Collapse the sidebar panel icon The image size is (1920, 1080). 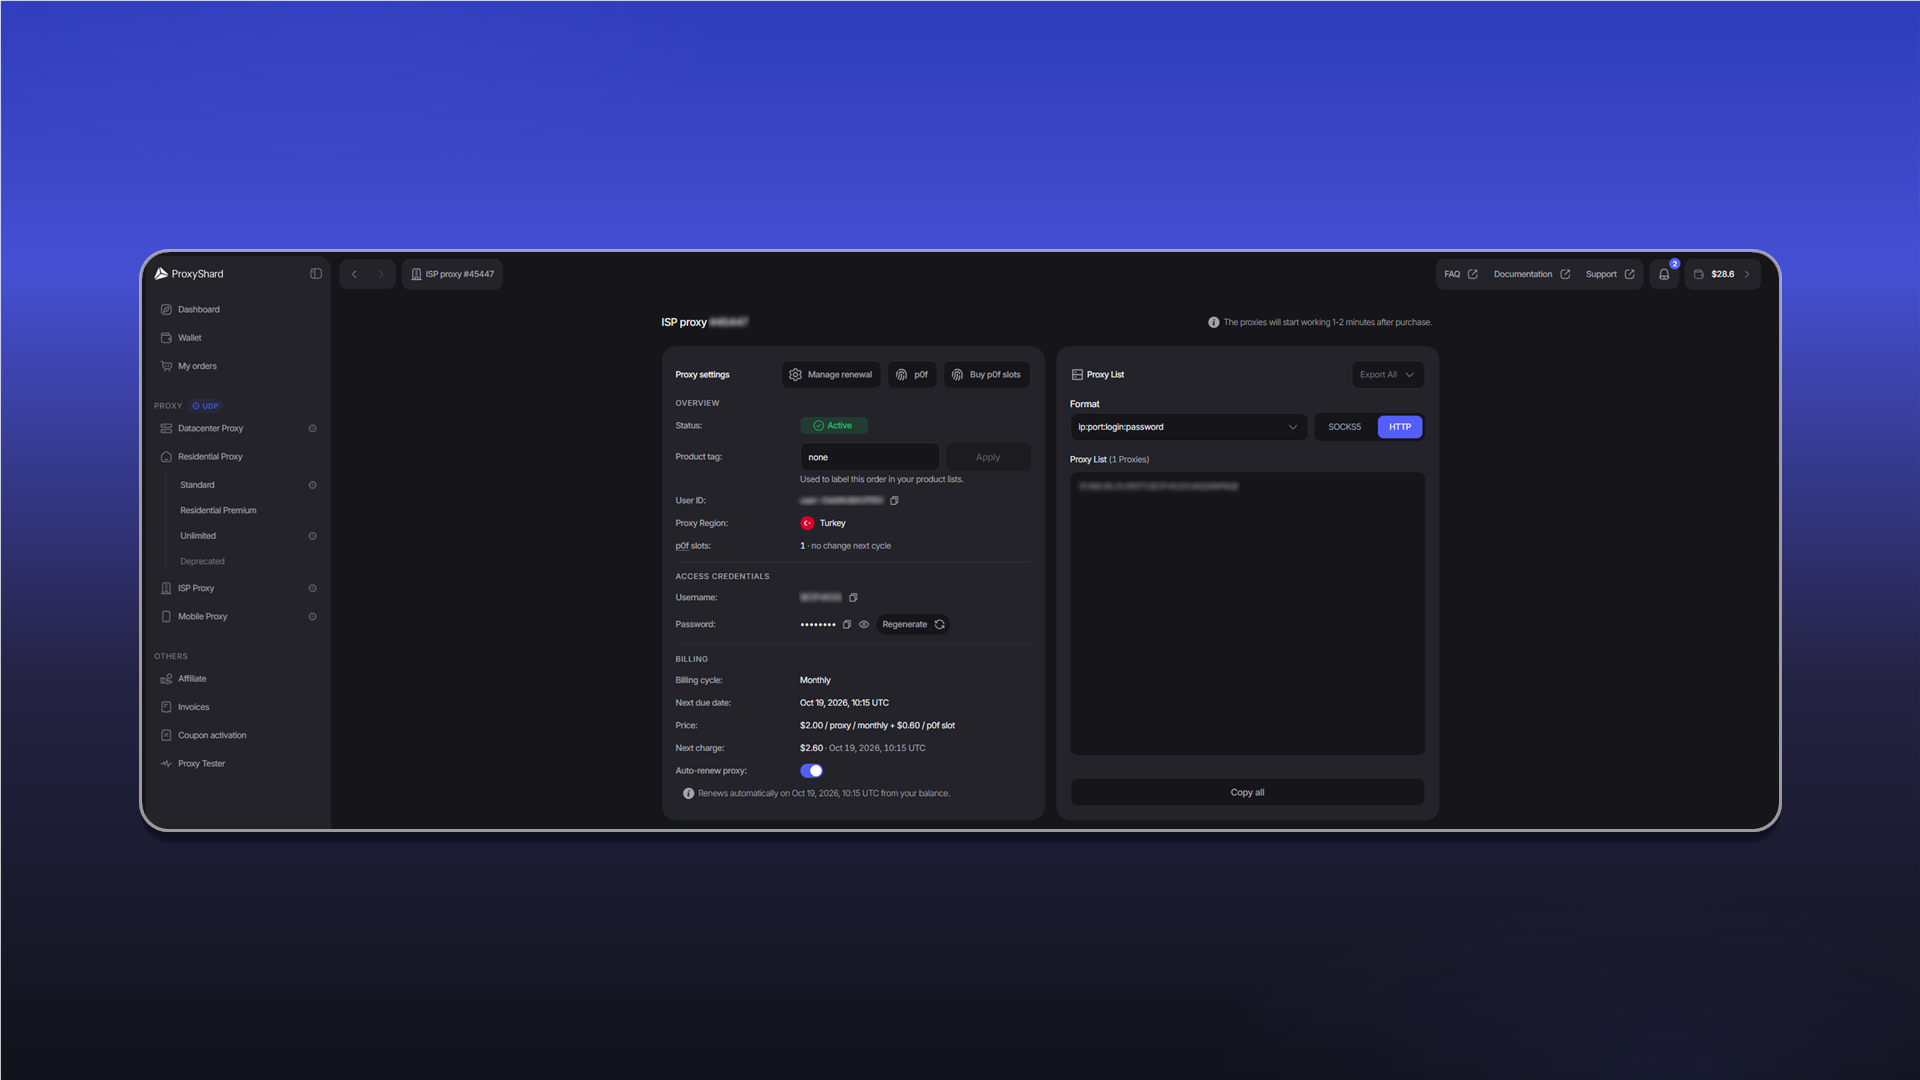pos(316,274)
